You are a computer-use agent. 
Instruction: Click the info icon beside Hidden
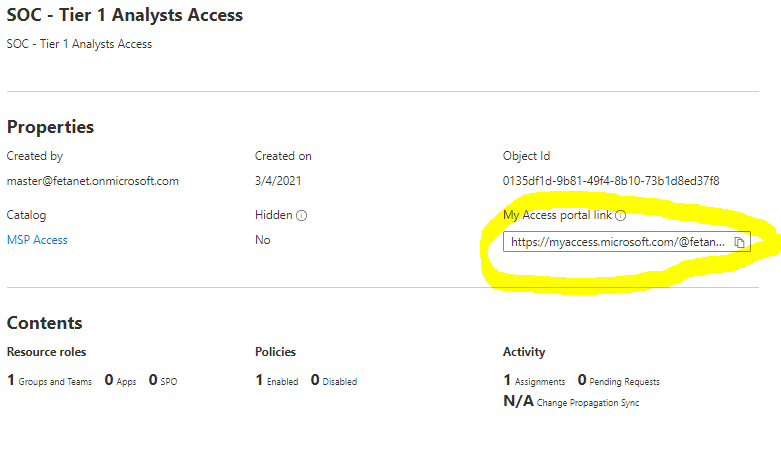point(301,215)
